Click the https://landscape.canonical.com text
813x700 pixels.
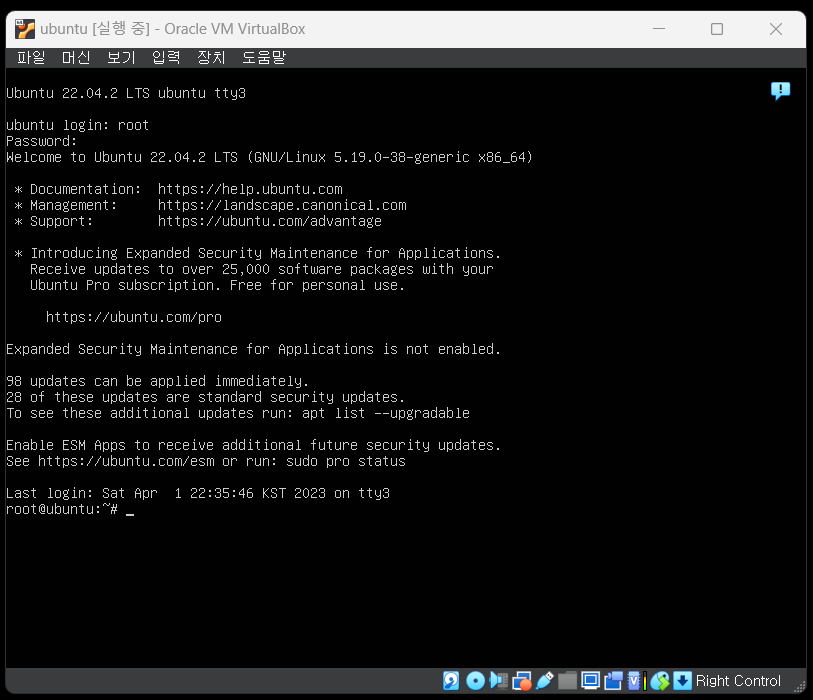[282, 205]
